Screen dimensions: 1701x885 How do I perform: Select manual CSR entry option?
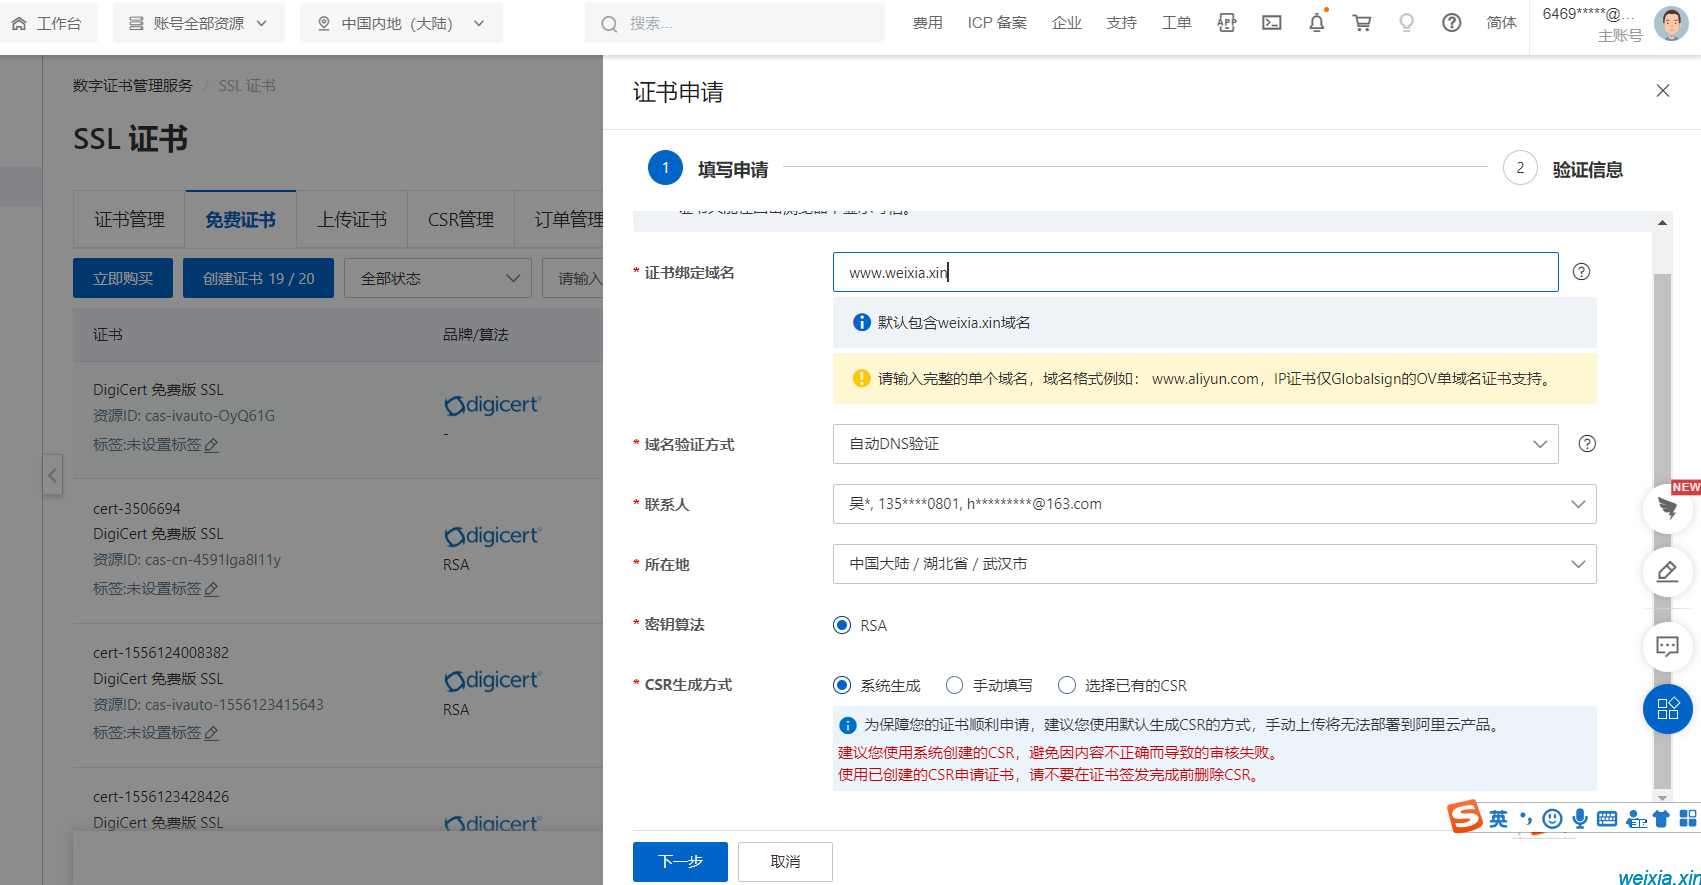pos(954,685)
